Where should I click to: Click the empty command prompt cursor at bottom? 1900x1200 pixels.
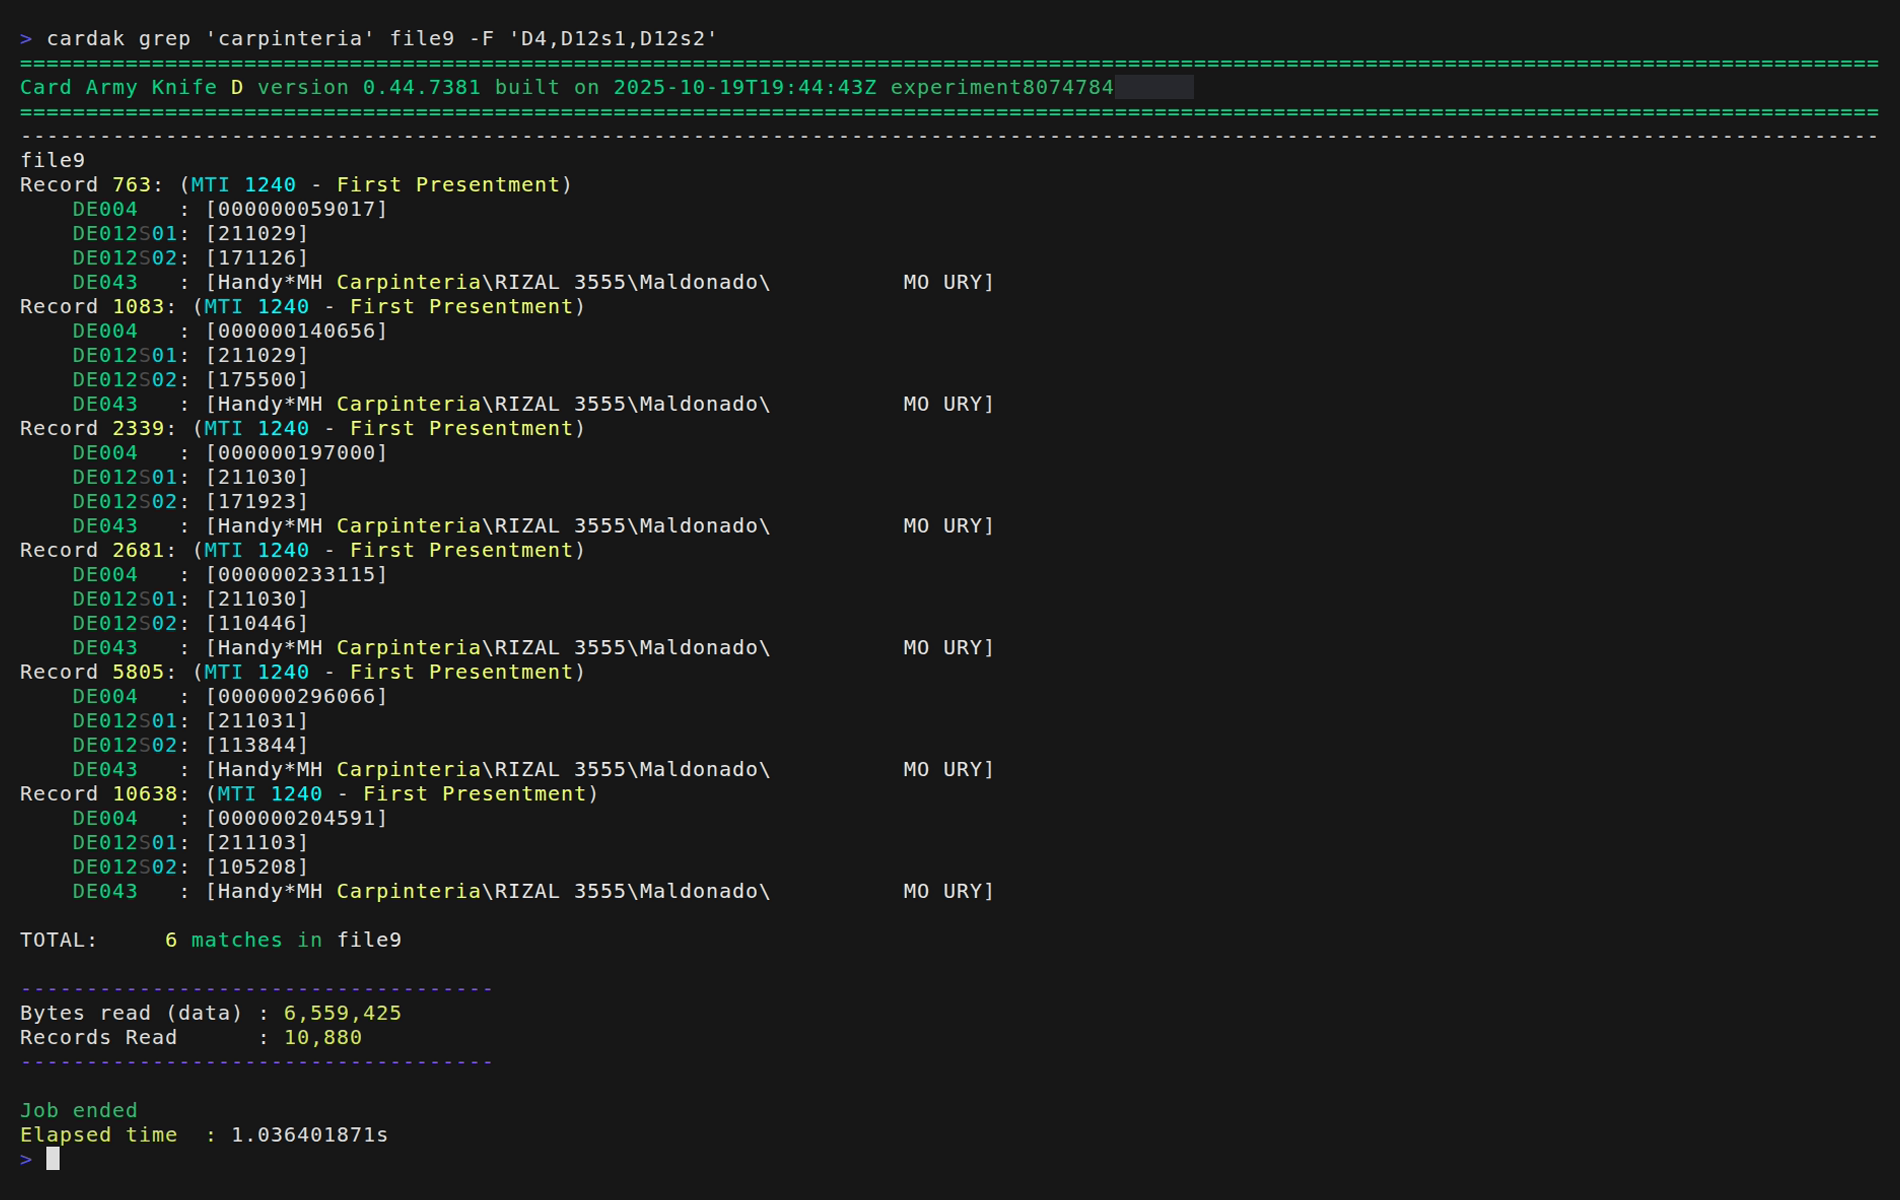click(53, 1159)
